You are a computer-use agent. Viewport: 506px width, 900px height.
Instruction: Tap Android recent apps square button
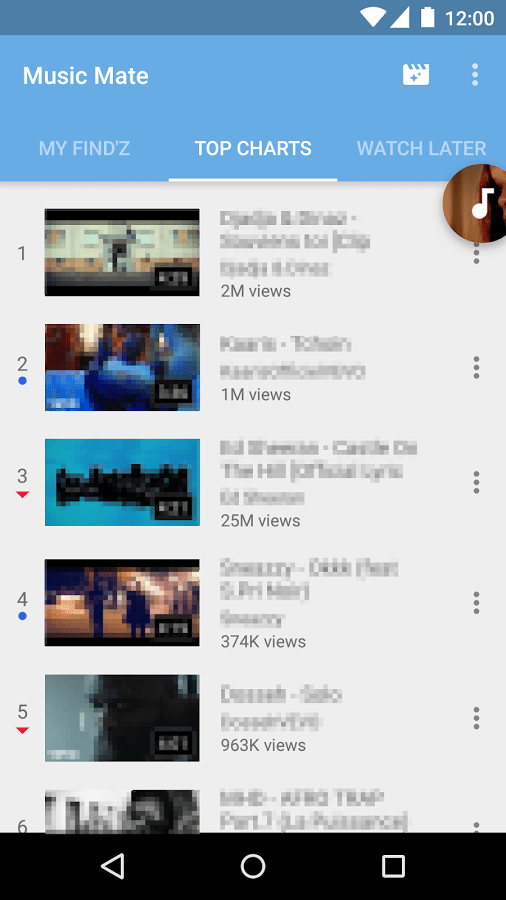point(394,866)
